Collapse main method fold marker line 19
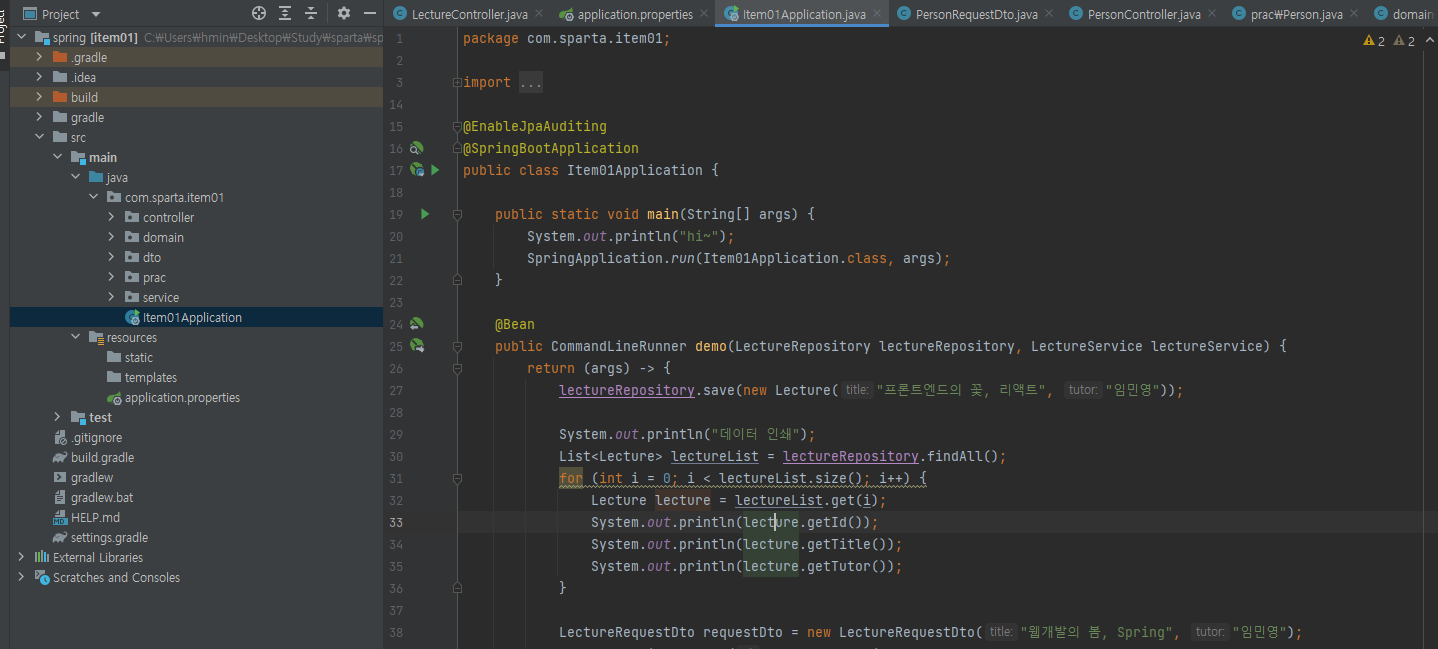The height and width of the screenshot is (649, 1438). click(457, 214)
